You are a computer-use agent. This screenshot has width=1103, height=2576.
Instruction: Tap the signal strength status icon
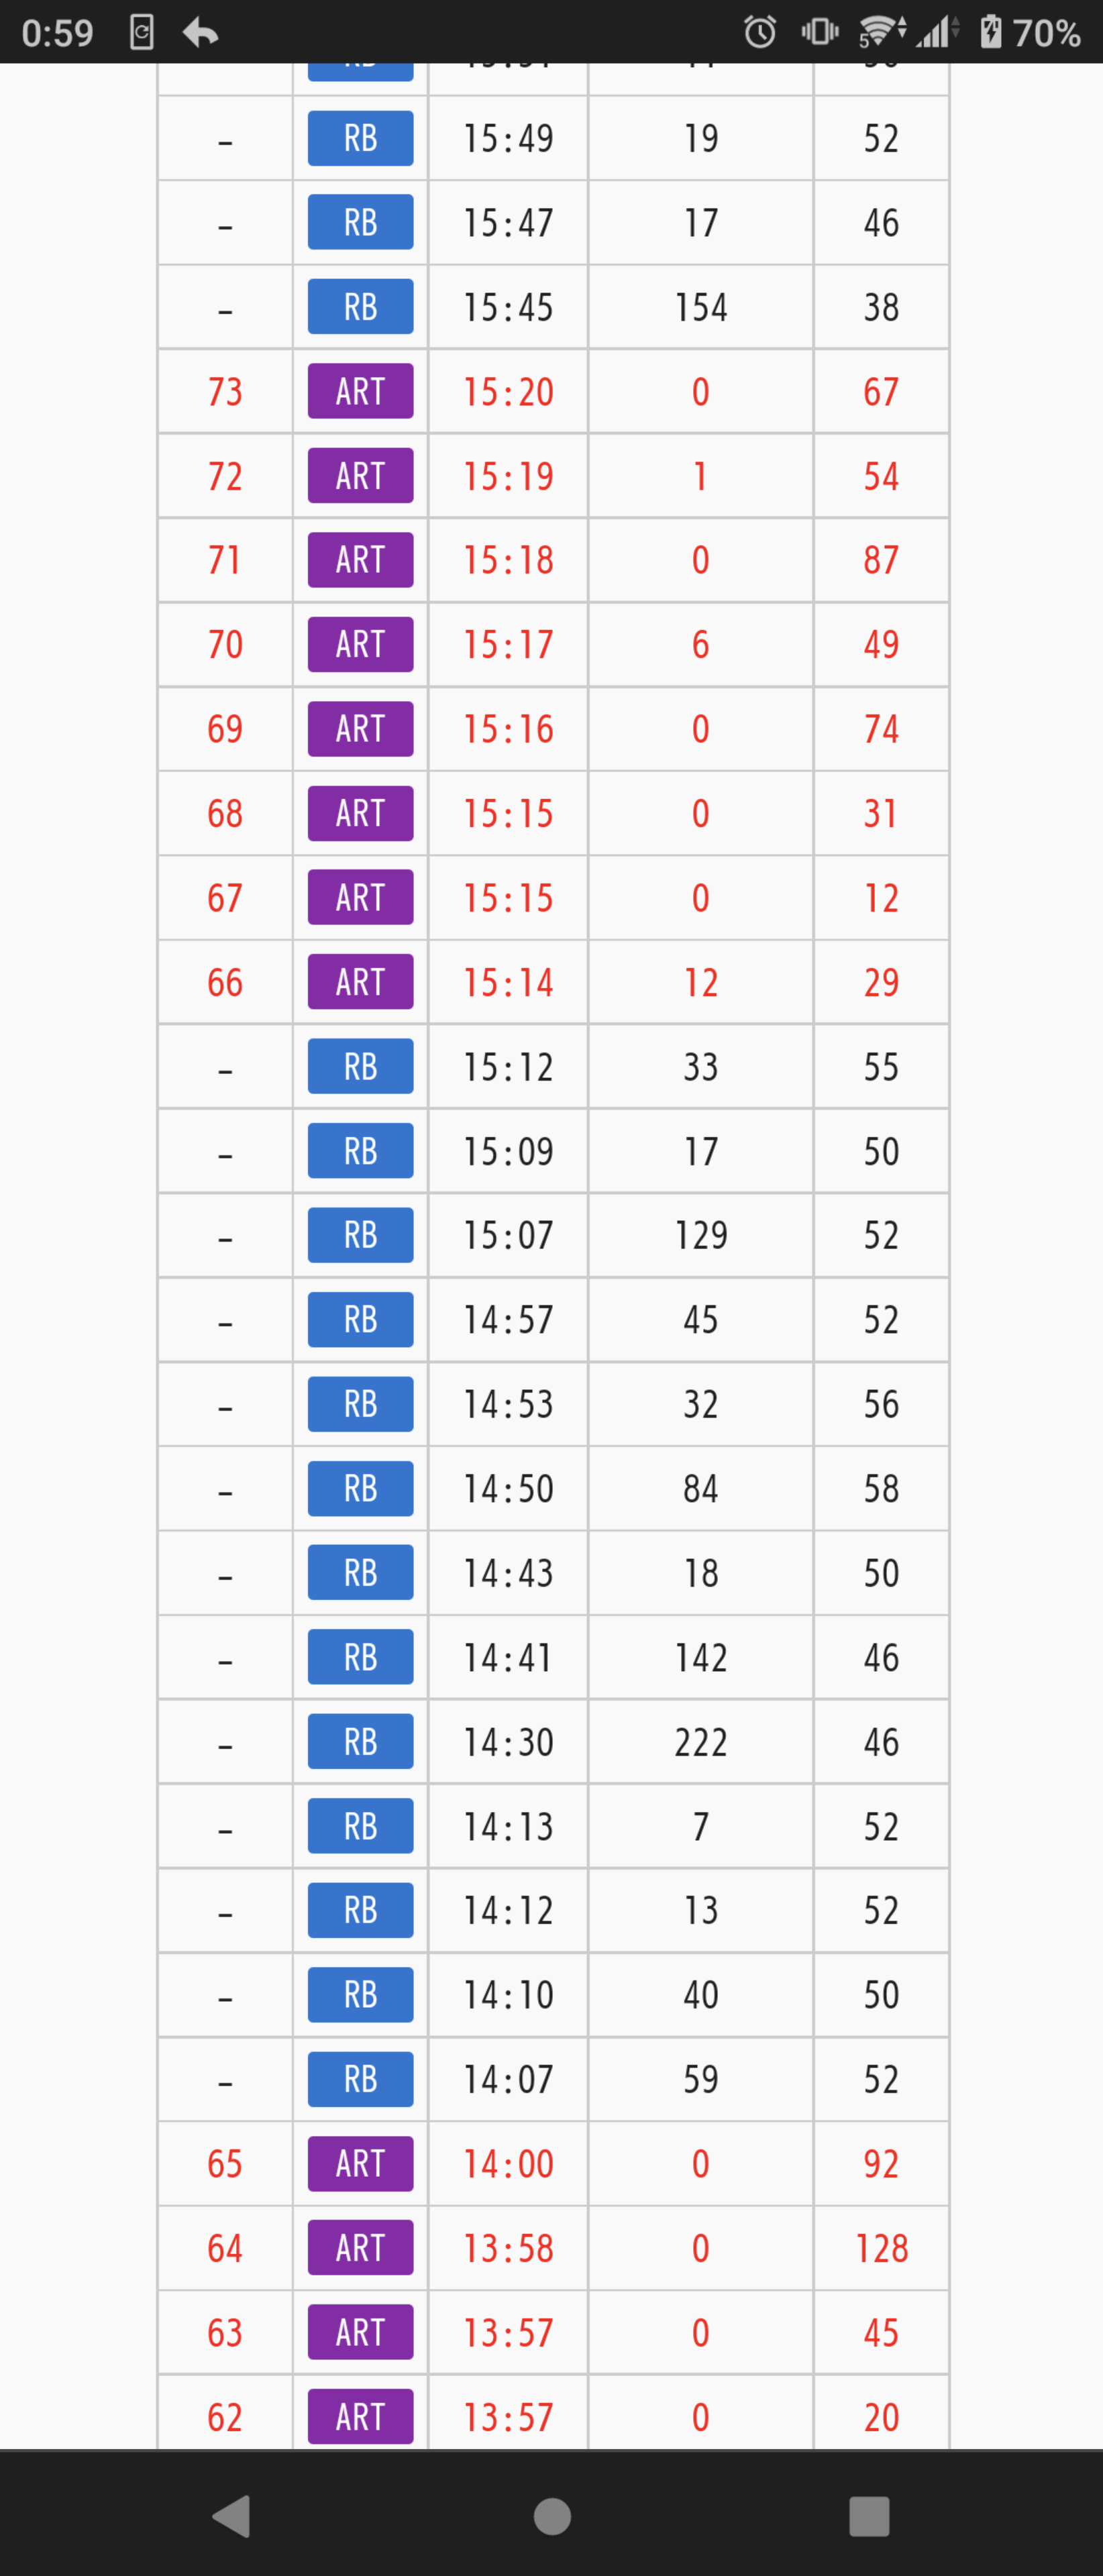point(936,32)
